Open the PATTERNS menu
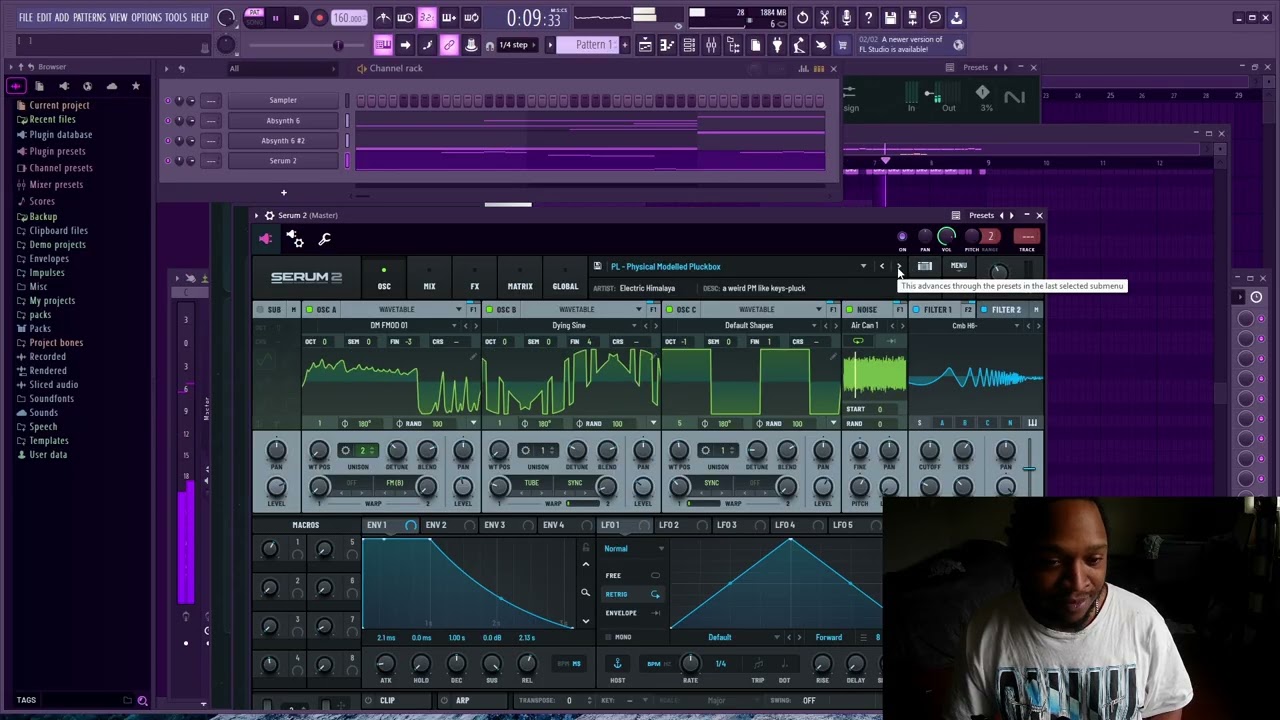Viewport: 1280px width, 720px height. 89,17
